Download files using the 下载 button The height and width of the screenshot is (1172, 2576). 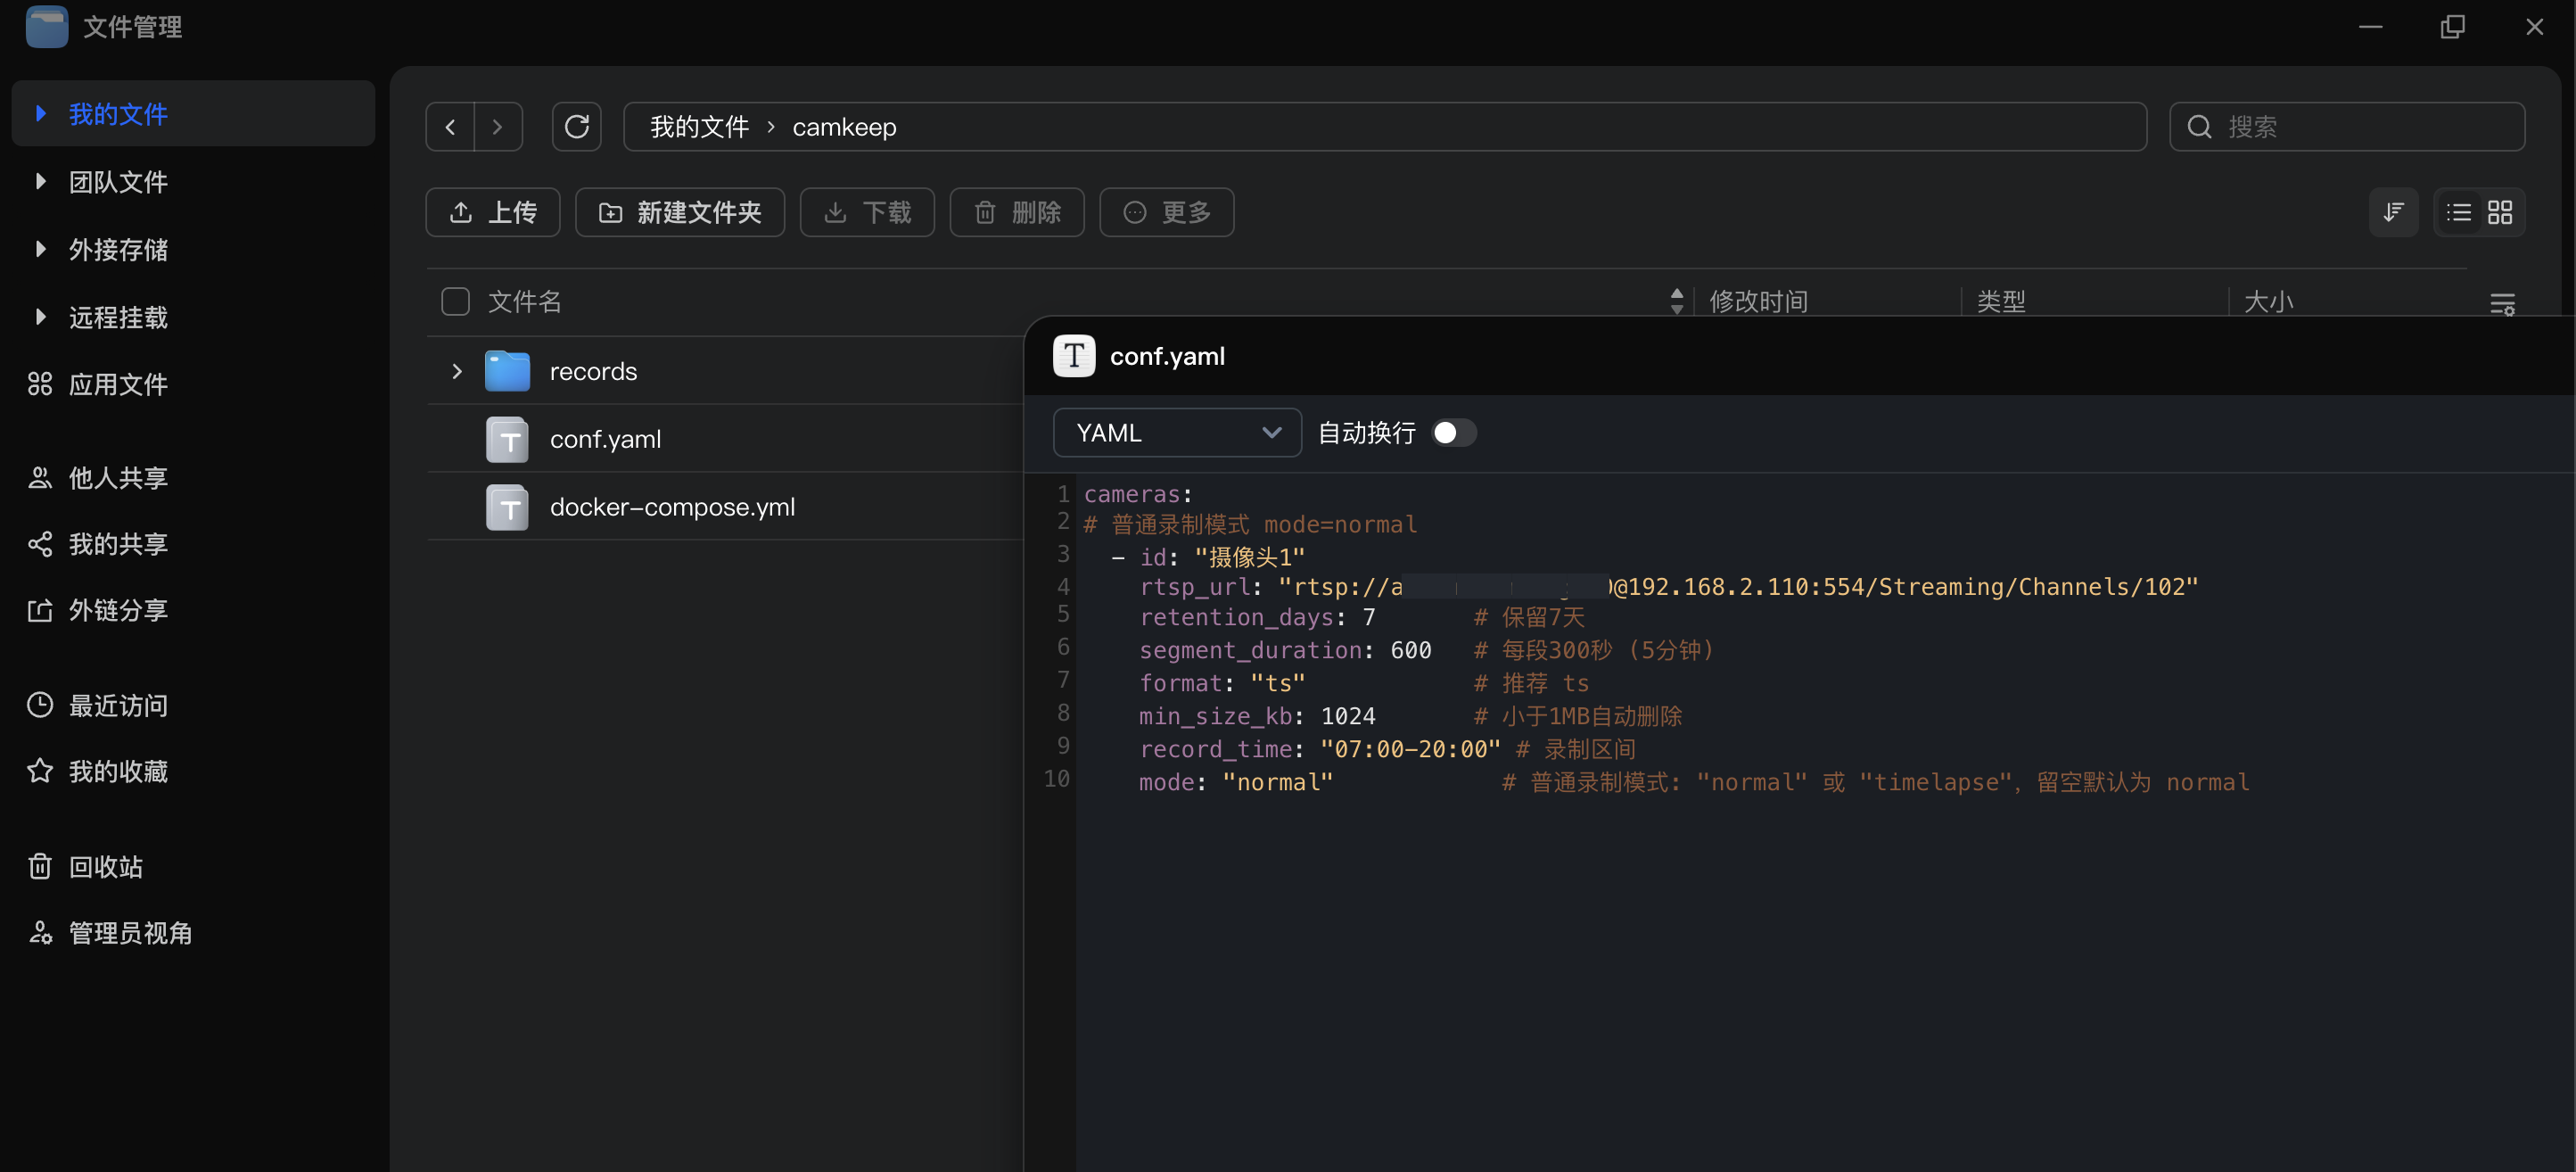pyautogui.click(x=867, y=212)
